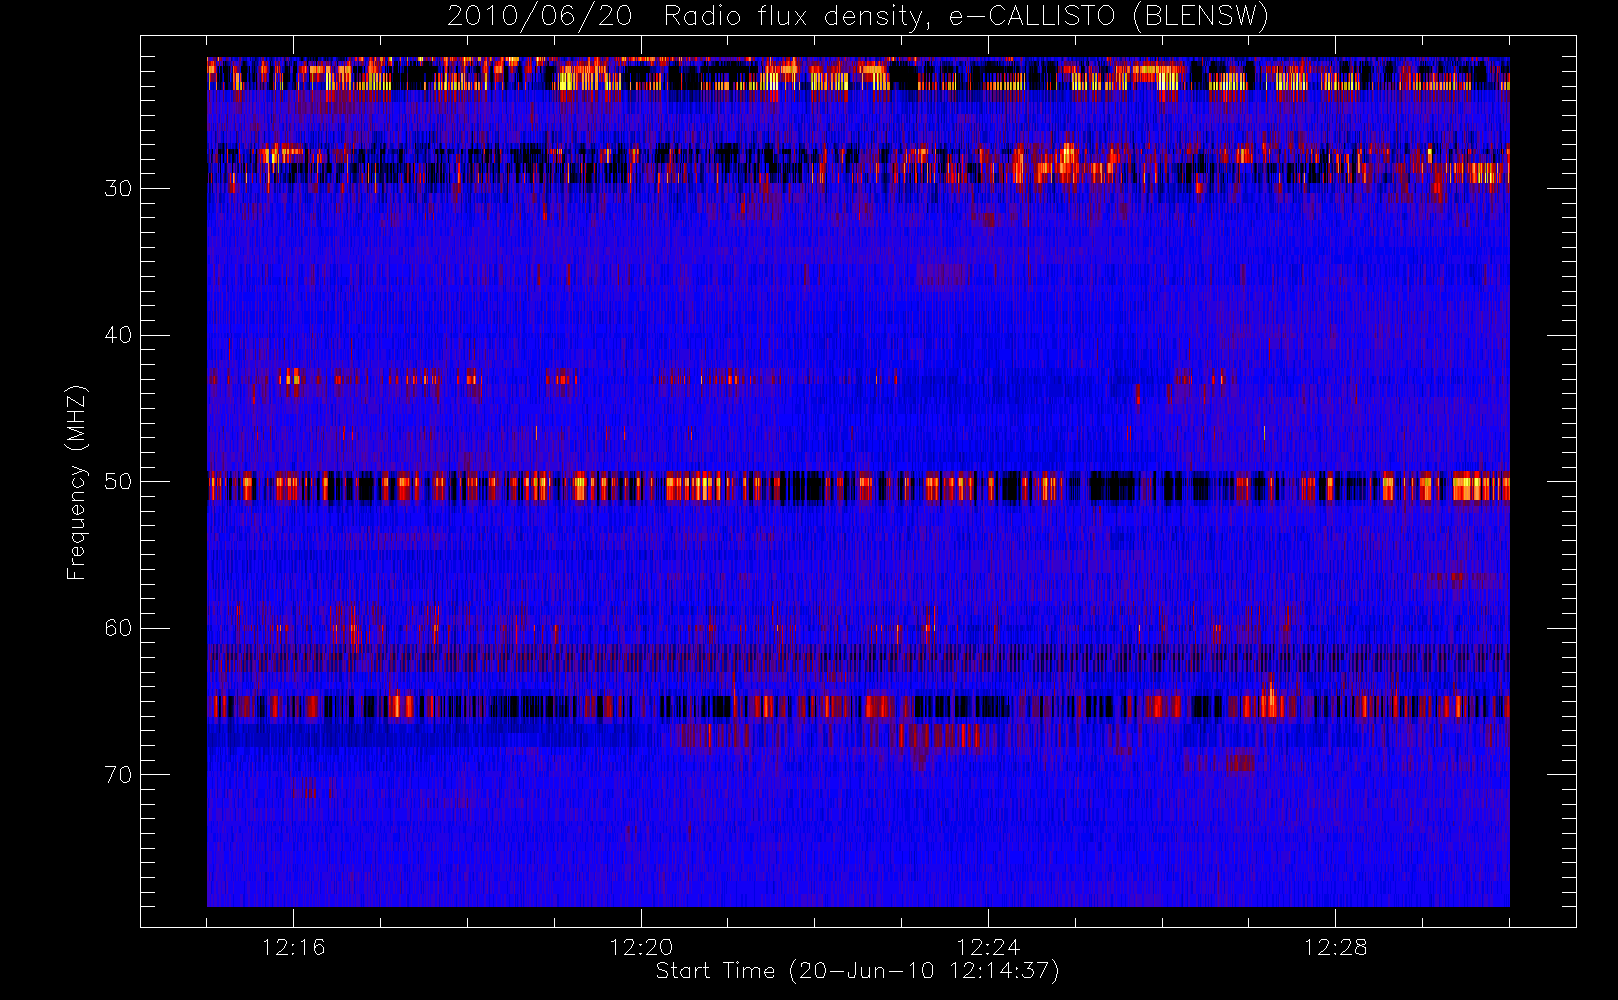Click the 12:16 time tick label
Viewport: 1618px width, 1000px height.
click(293, 947)
